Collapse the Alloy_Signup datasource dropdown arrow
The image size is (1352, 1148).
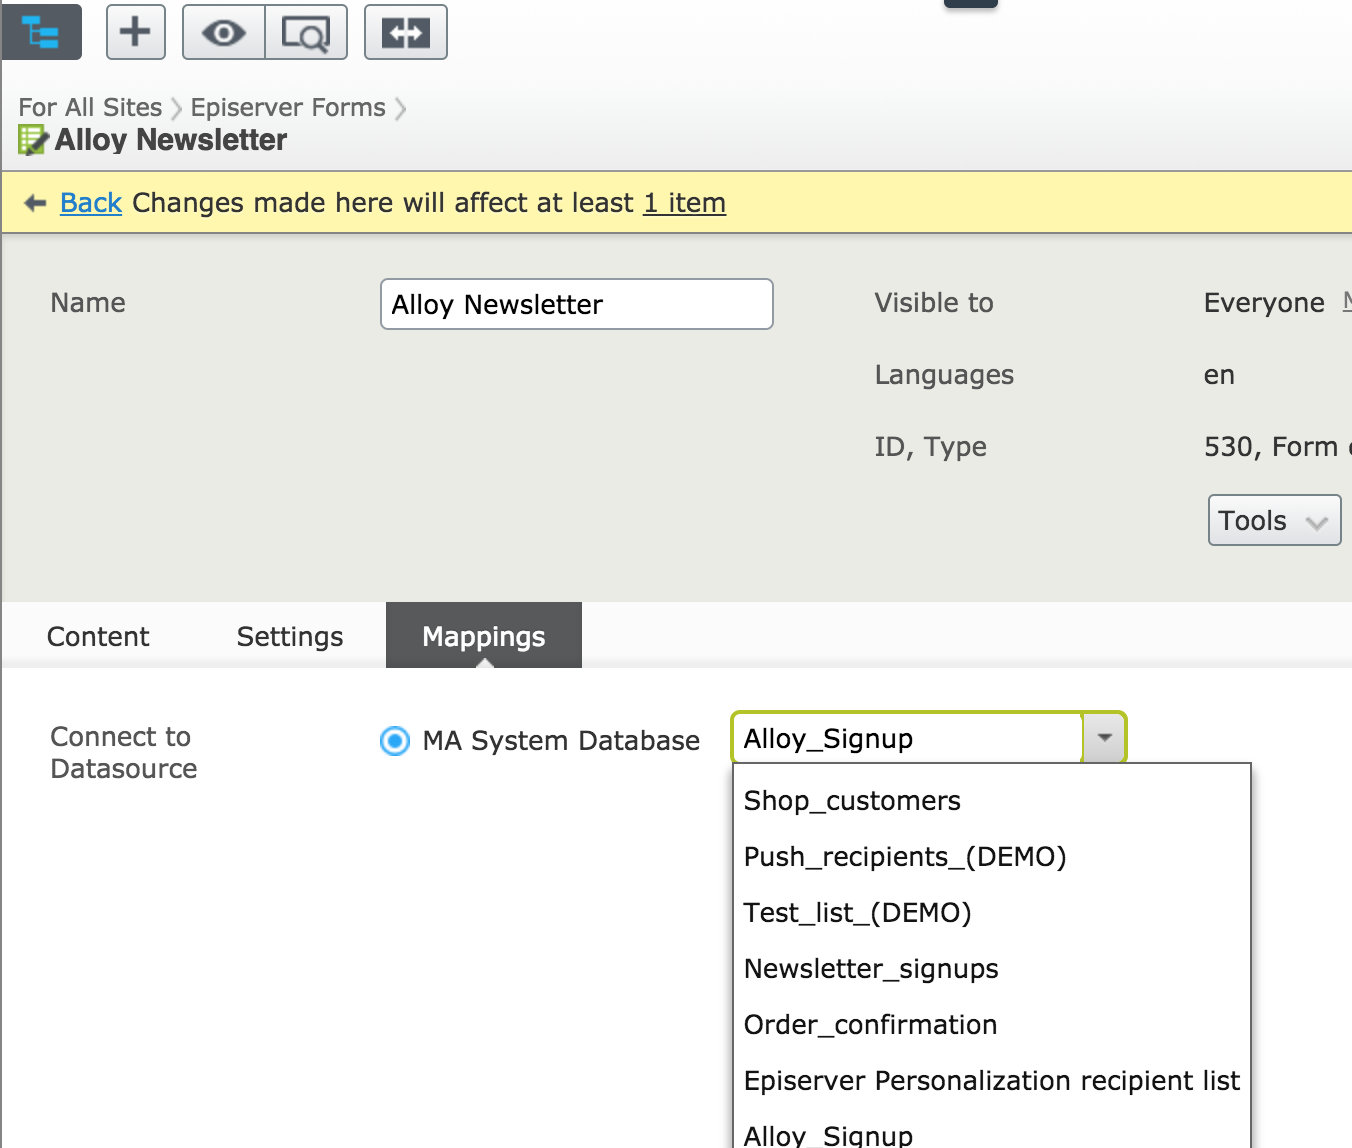(x=1104, y=738)
